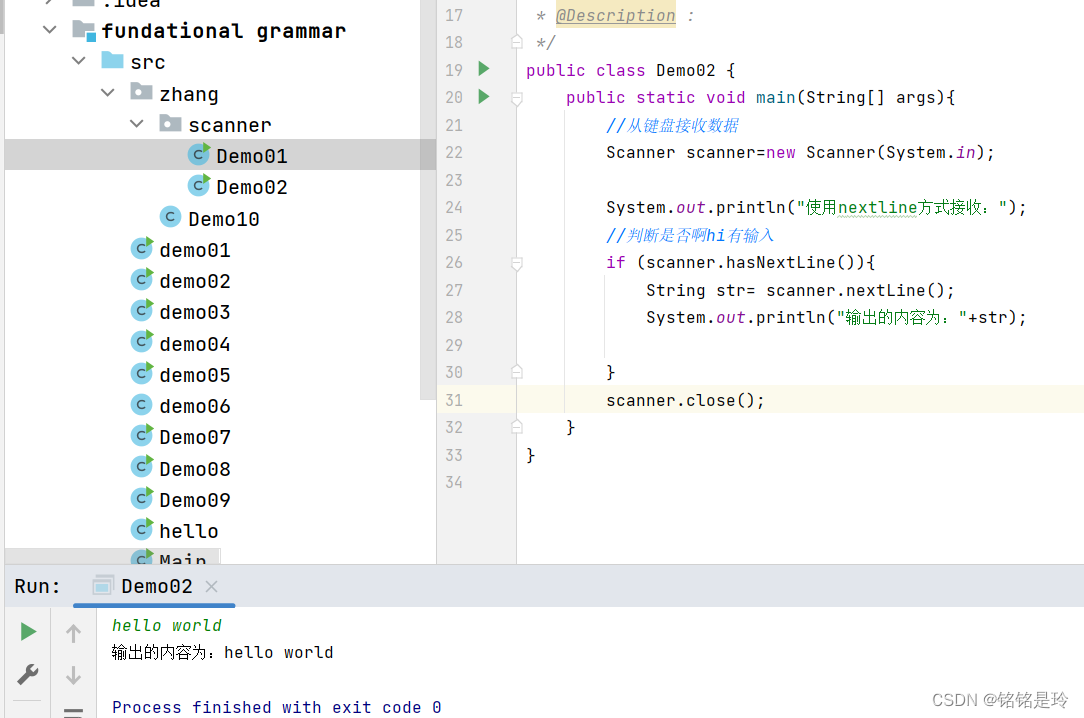Fold the main method at line 20

click(x=516, y=98)
